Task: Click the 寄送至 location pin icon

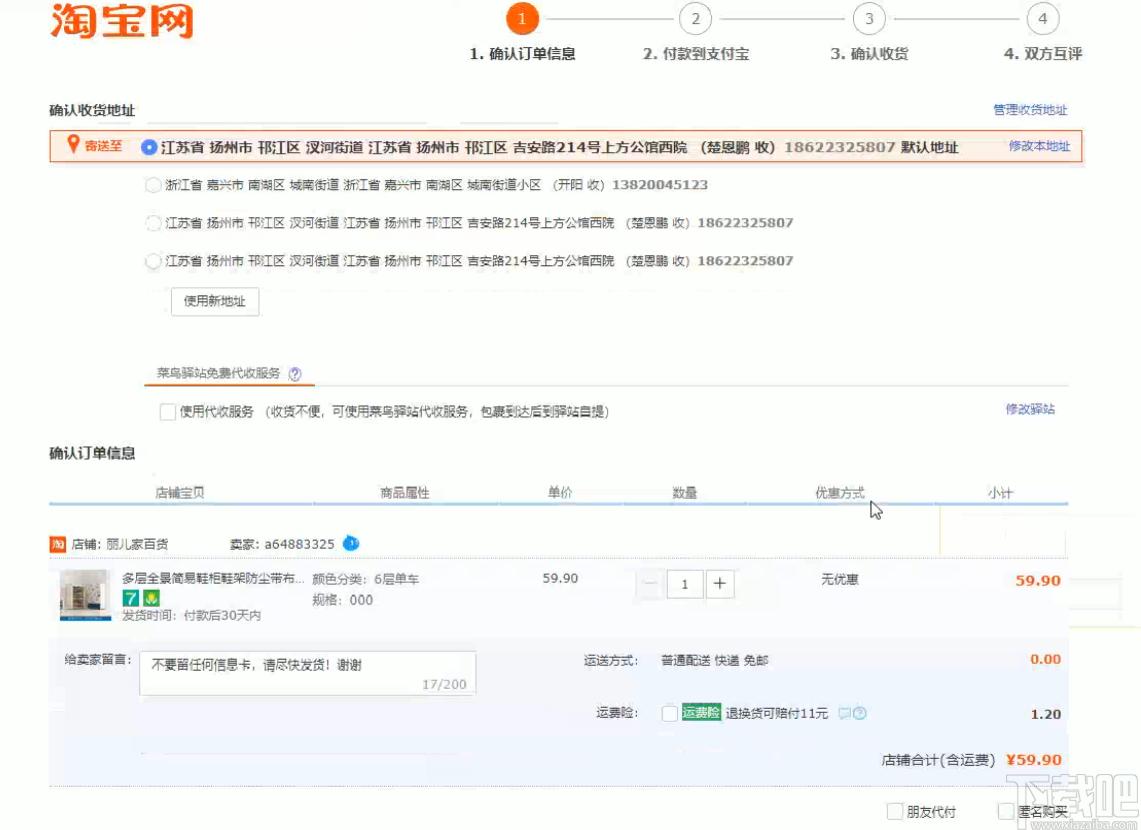Action: click(x=73, y=144)
